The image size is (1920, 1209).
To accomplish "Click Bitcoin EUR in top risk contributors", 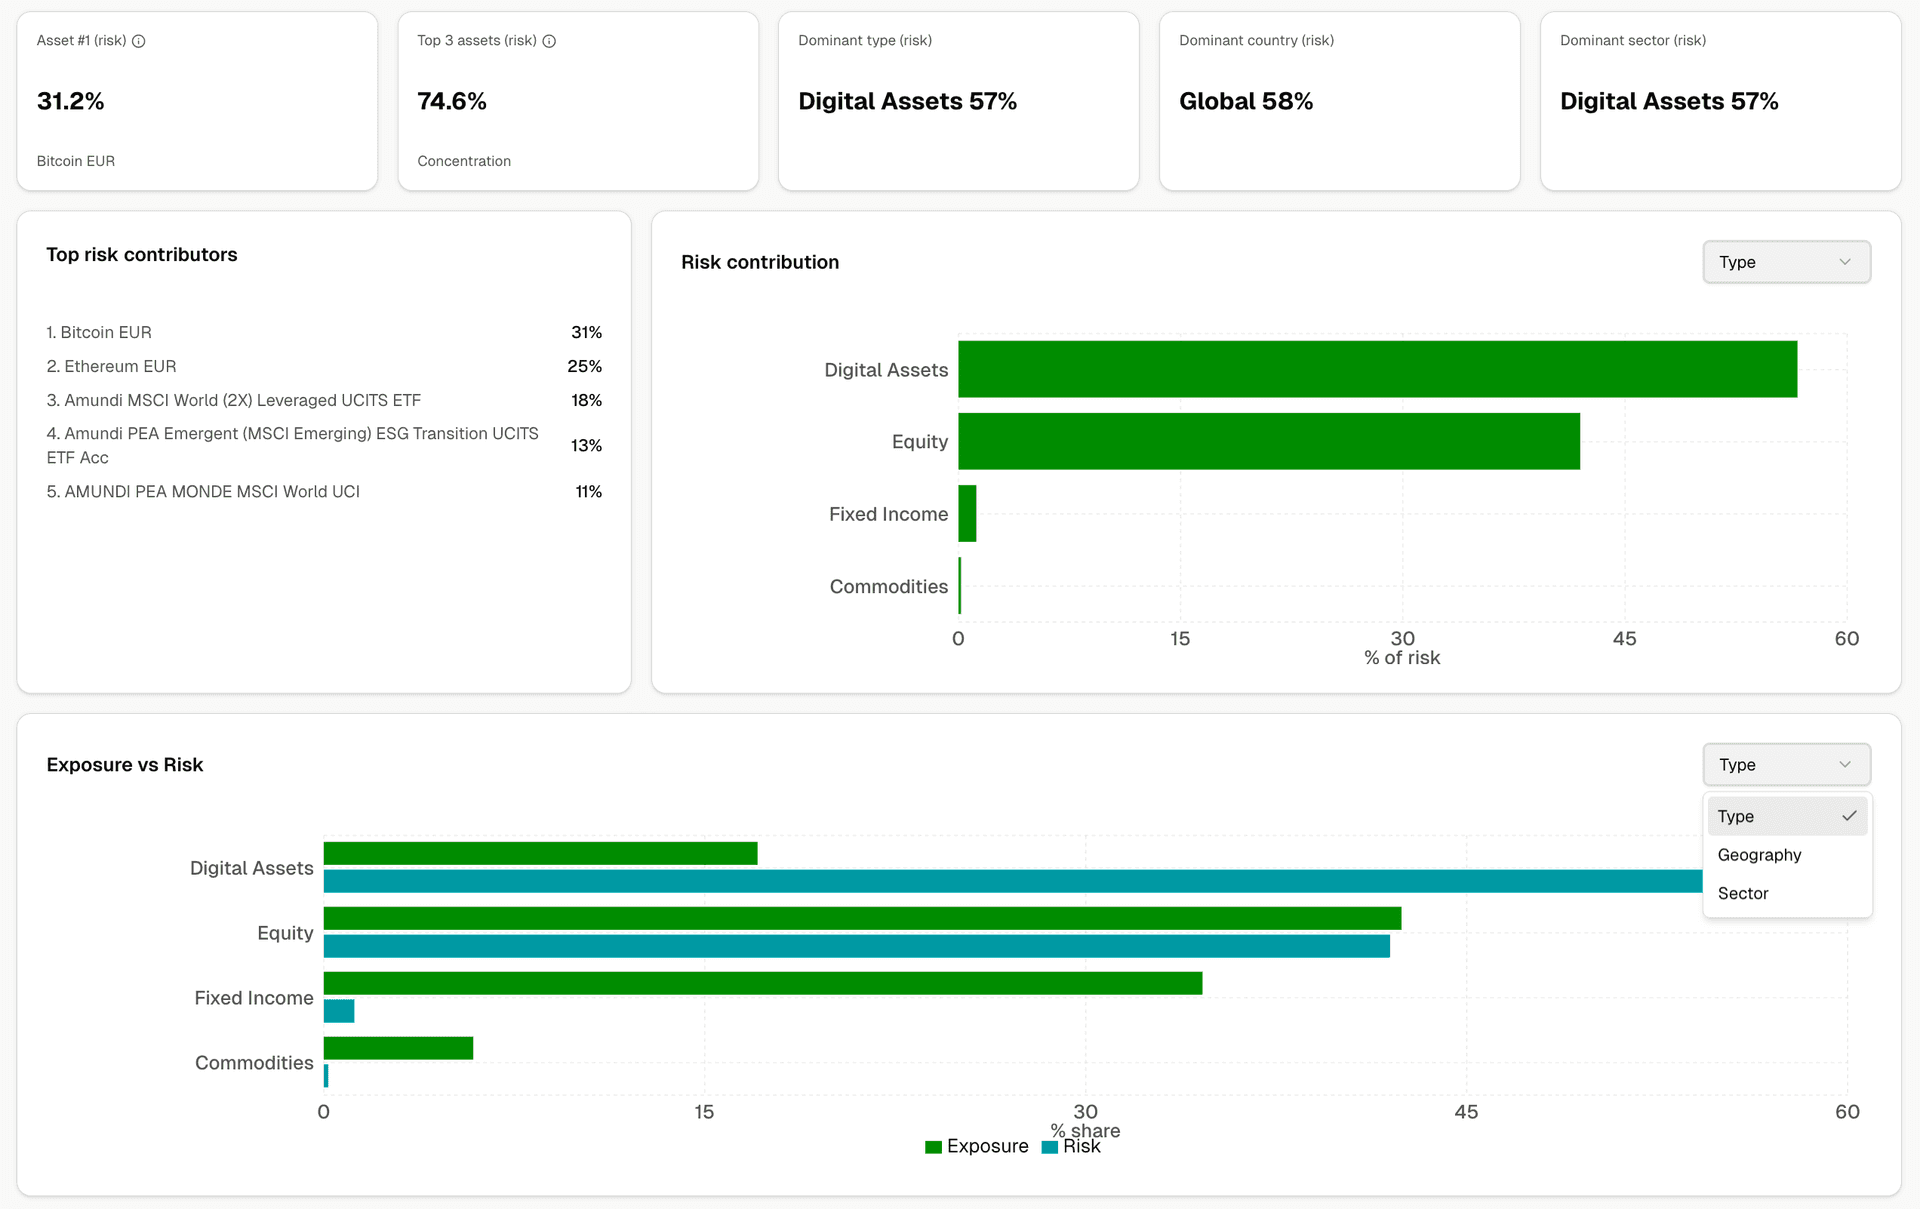I will pos(105,332).
